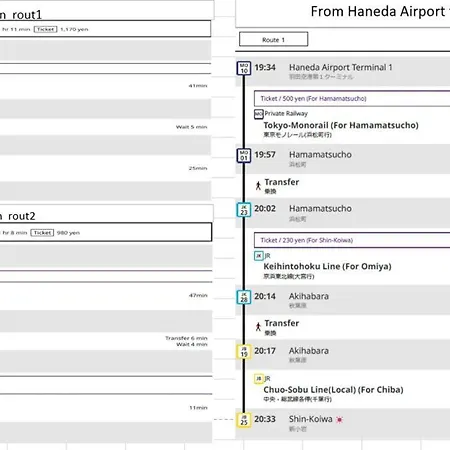The height and width of the screenshot is (450, 450).
Task: Click the JK JR line icon
Action: (259, 256)
